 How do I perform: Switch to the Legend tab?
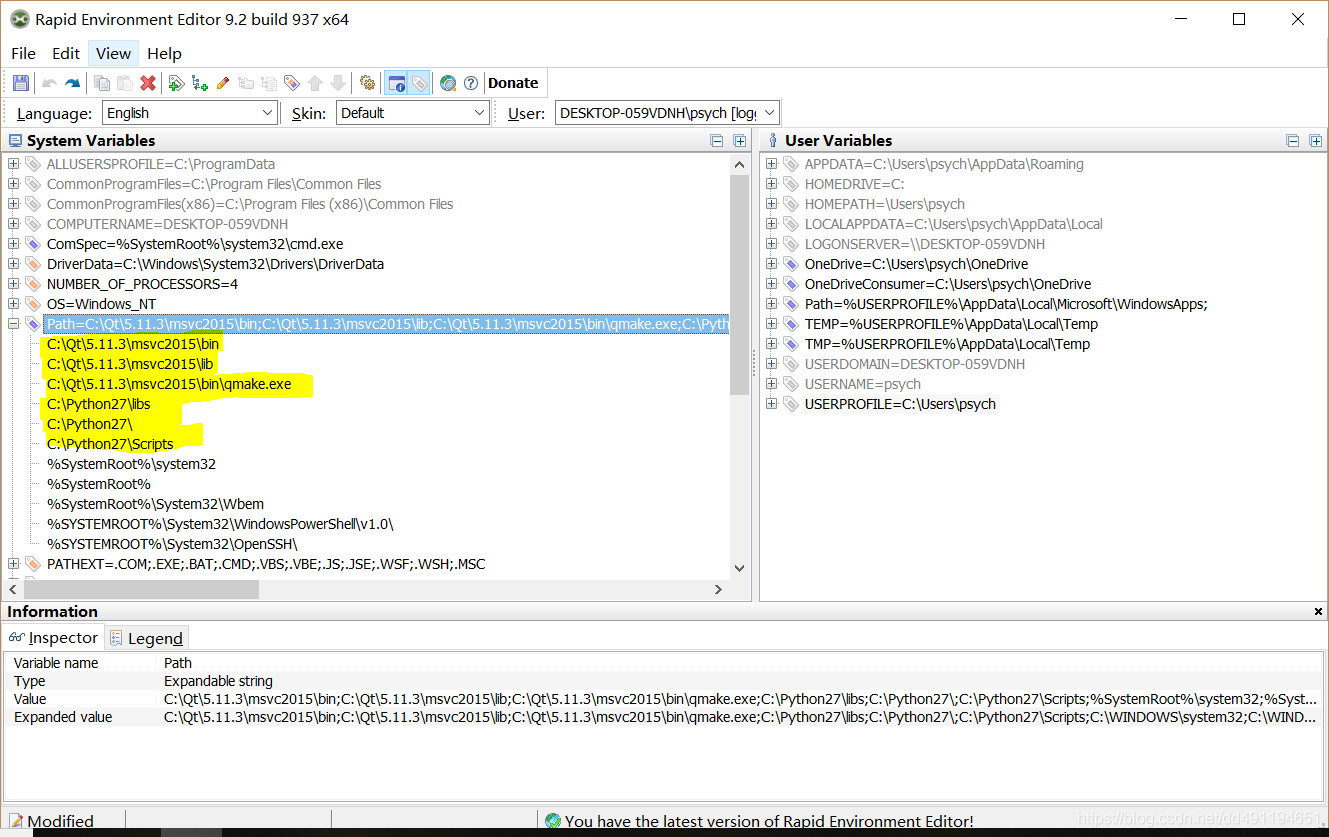[146, 638]
